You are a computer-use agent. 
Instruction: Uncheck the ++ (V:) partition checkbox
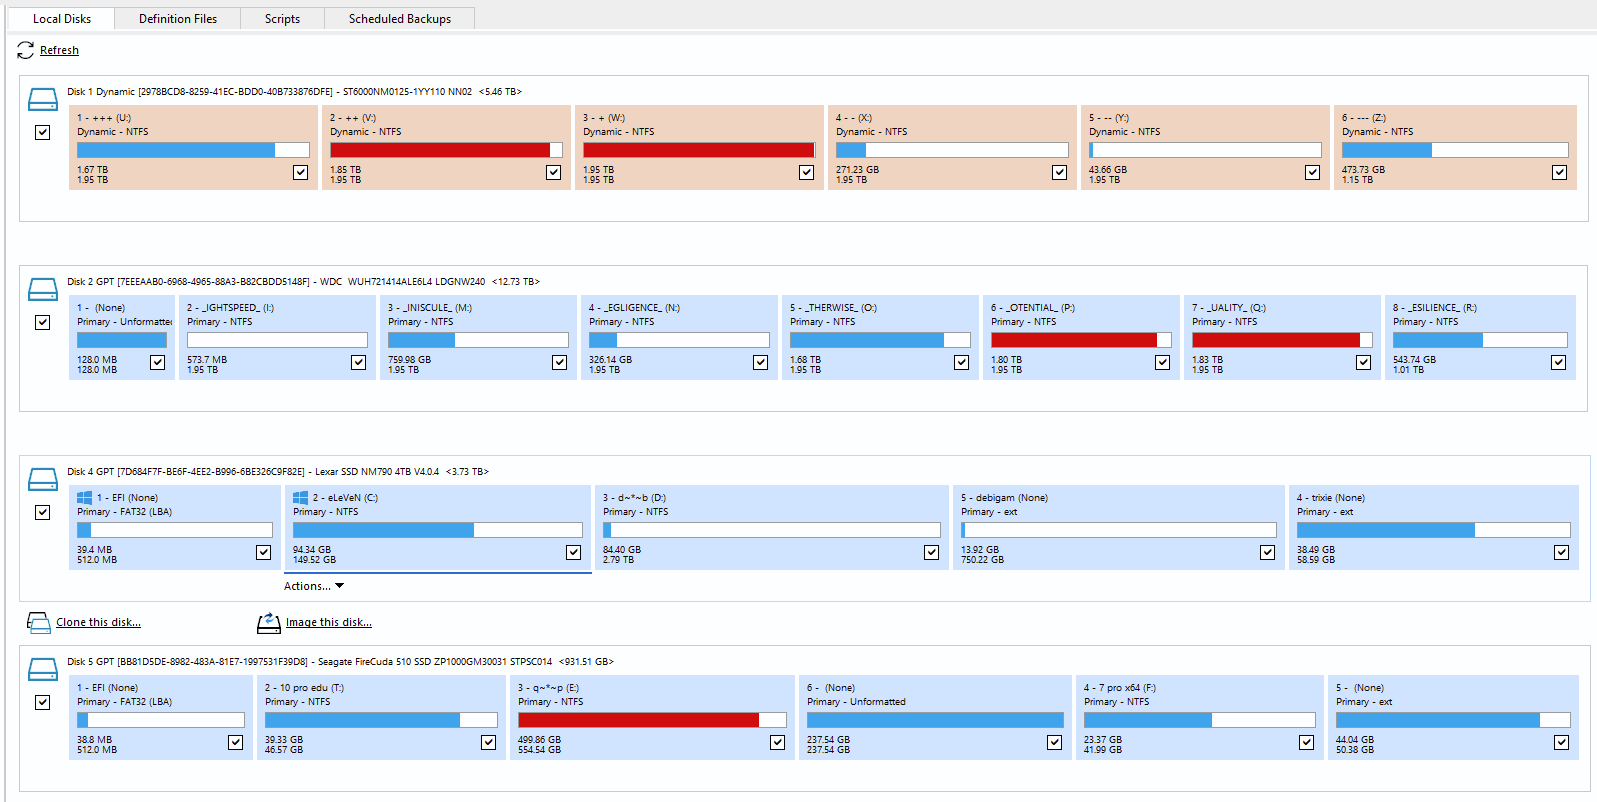(553, 172)
